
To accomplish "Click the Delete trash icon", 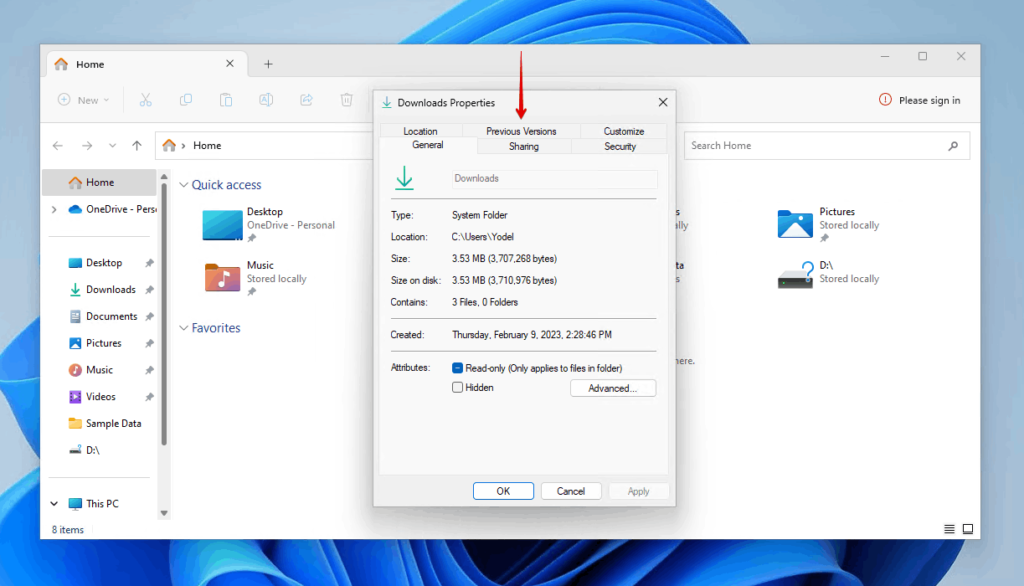I will [346, 100].
